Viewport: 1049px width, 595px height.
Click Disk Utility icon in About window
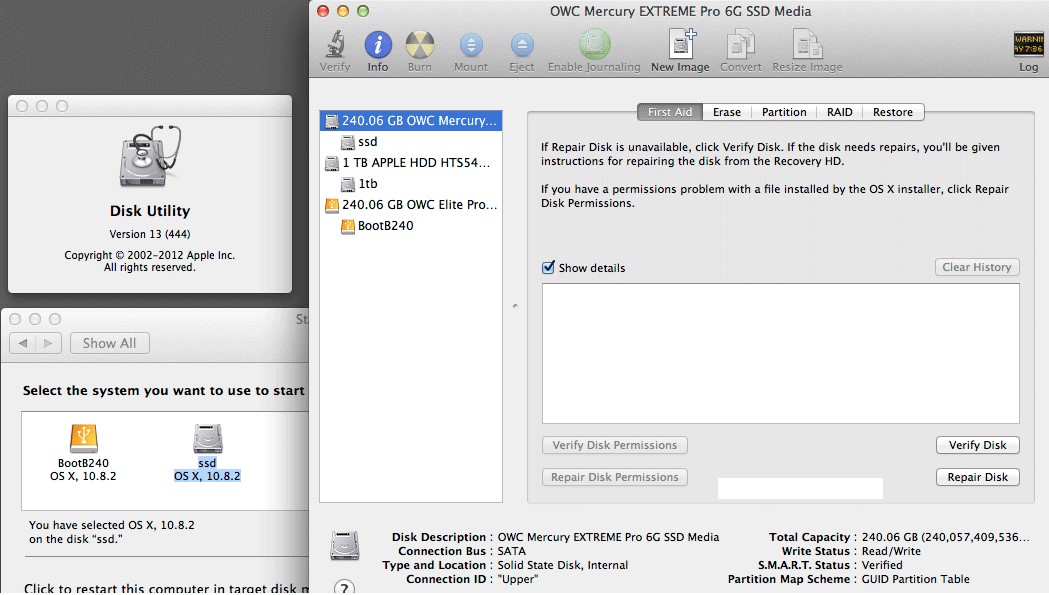coord(151,156)
